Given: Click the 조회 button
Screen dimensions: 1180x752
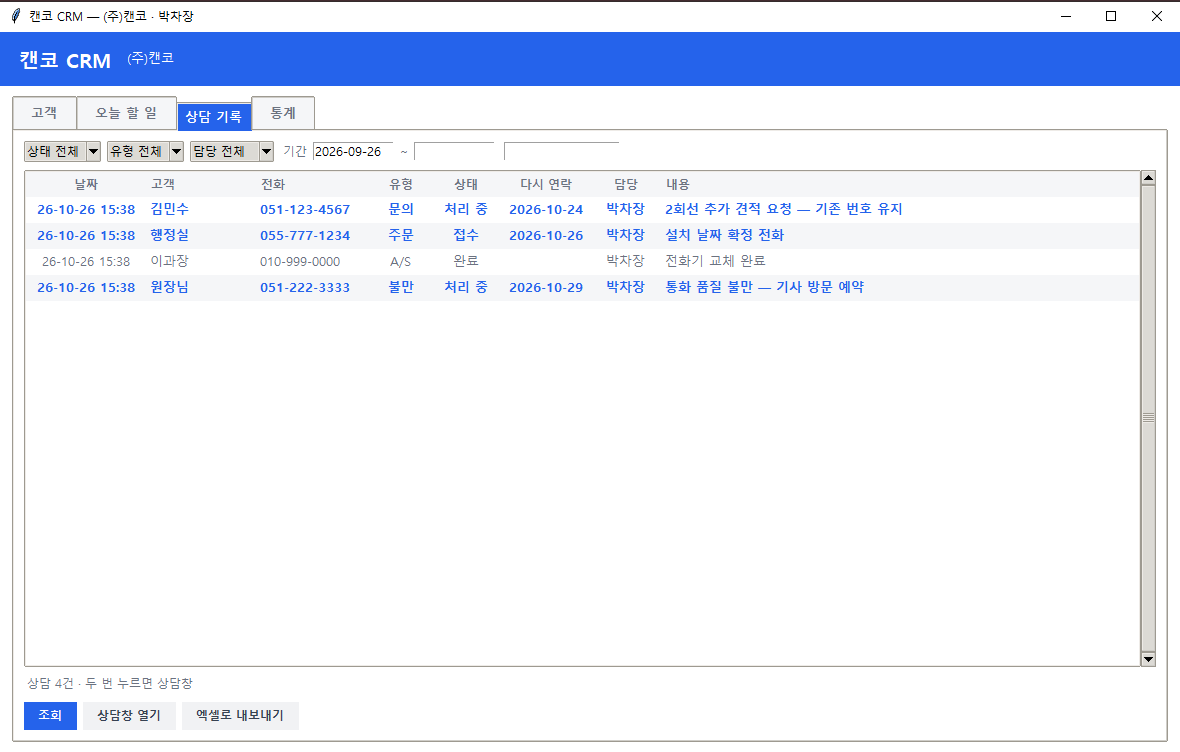Looking at the screenshot, I should click(50, 715).
